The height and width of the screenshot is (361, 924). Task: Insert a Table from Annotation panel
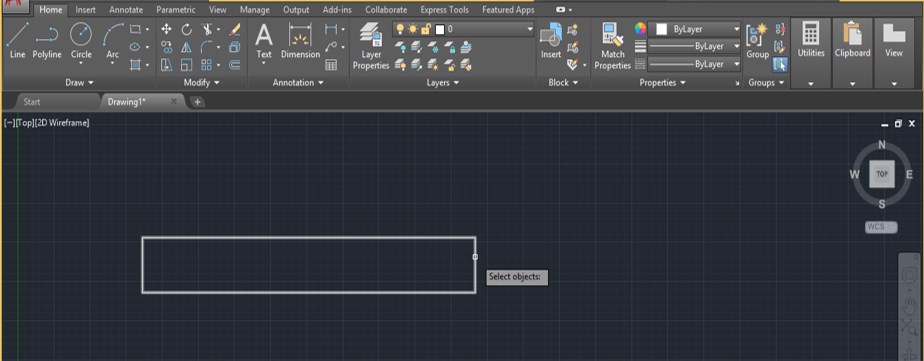pos(331,65)
